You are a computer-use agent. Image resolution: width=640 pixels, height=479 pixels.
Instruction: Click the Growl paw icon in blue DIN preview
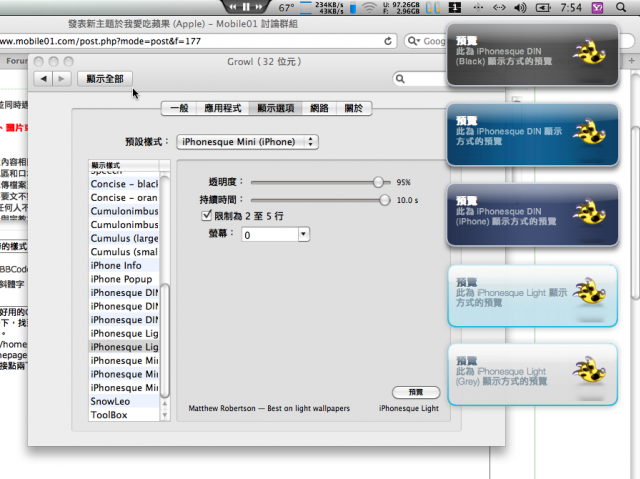590,132
